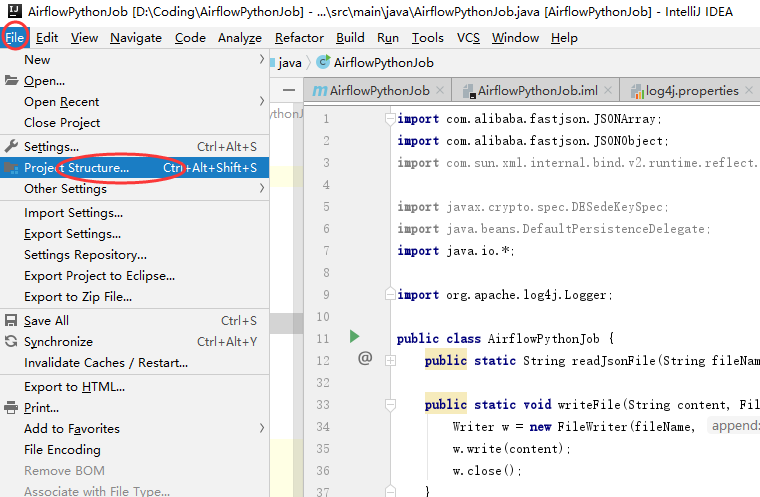
Task: Open the Analyze menu
Action: [239, 38]
